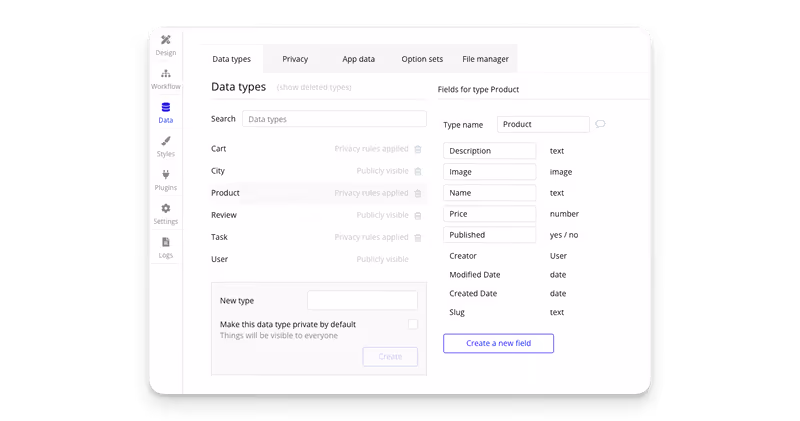Delete the Review data type (trash icon)
Image resolution: width=800 pixels, height=421 pixels.
tap(418, 215)
